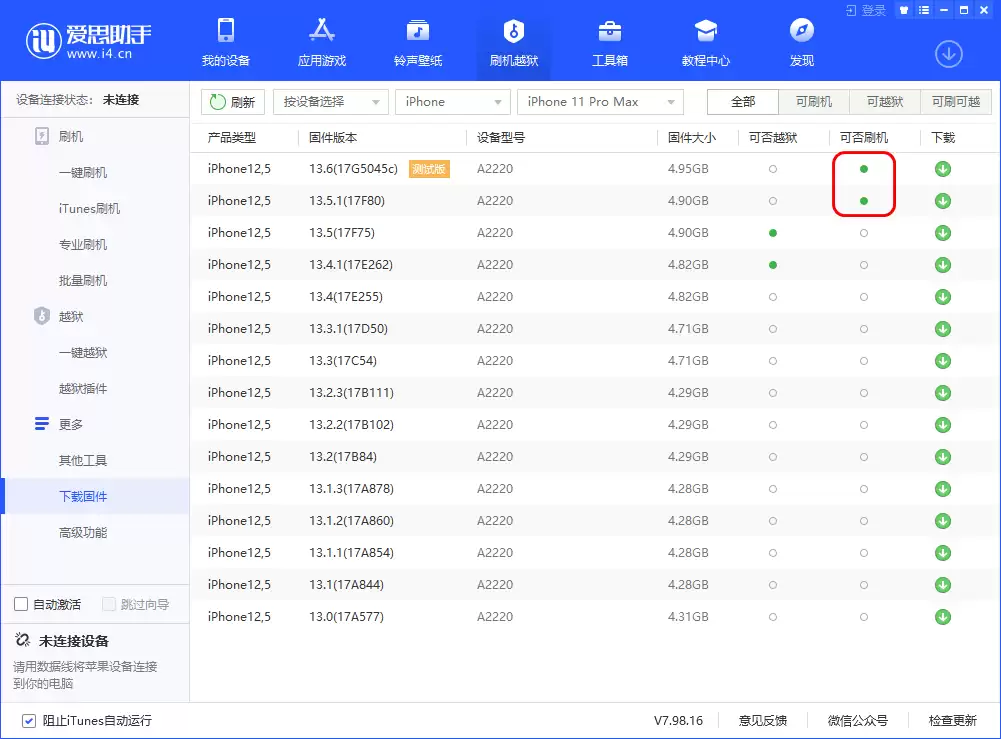This screenshot has width=1001, height=739.
Task: Click the 固件大小 column header
Action: [x=692, y=138]
